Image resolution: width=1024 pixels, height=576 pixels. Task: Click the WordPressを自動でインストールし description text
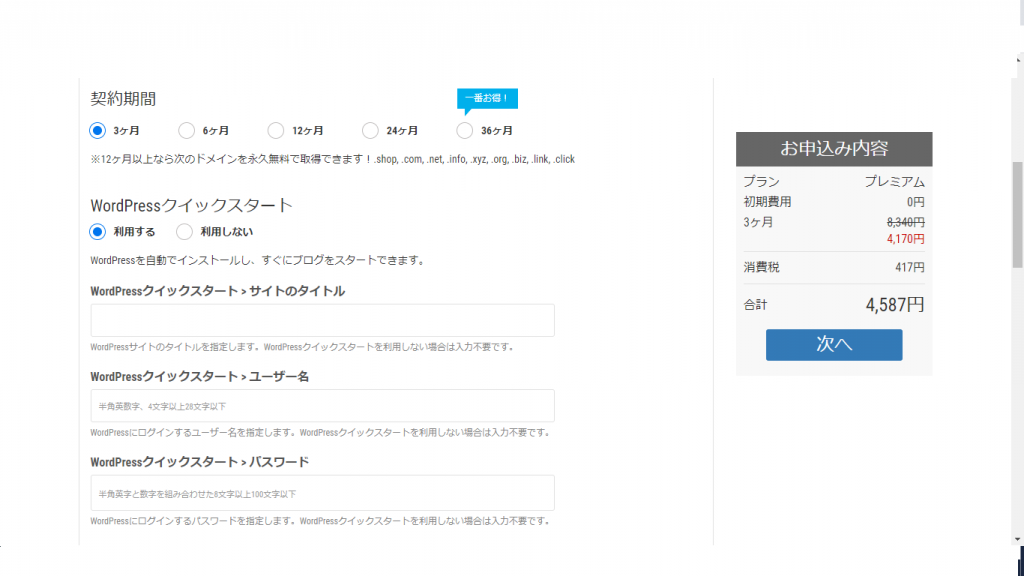click(259, 261)
